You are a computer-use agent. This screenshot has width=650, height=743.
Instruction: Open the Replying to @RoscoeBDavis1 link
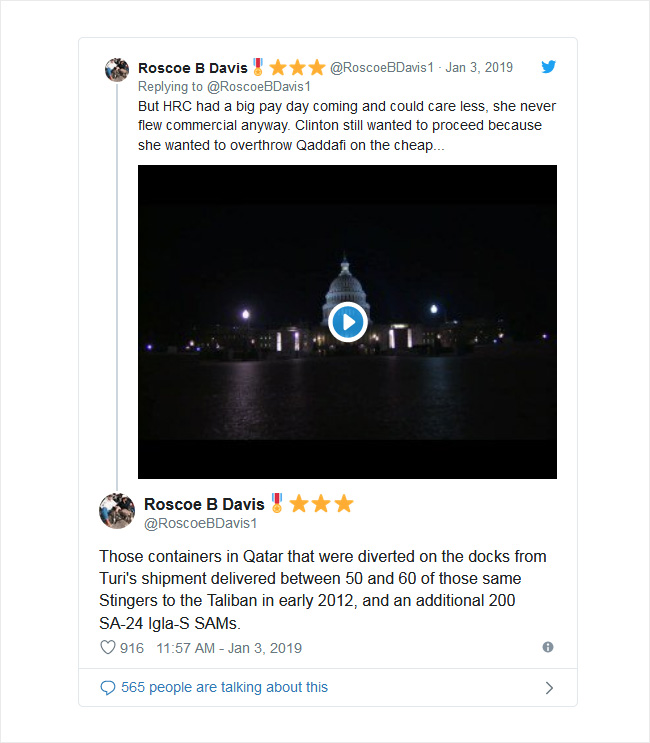(x=224, y=87)
